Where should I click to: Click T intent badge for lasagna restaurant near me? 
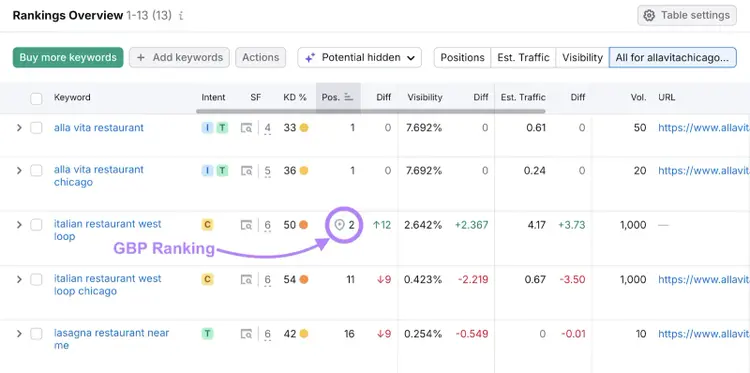pyautogui.click(x=207, y=334)
